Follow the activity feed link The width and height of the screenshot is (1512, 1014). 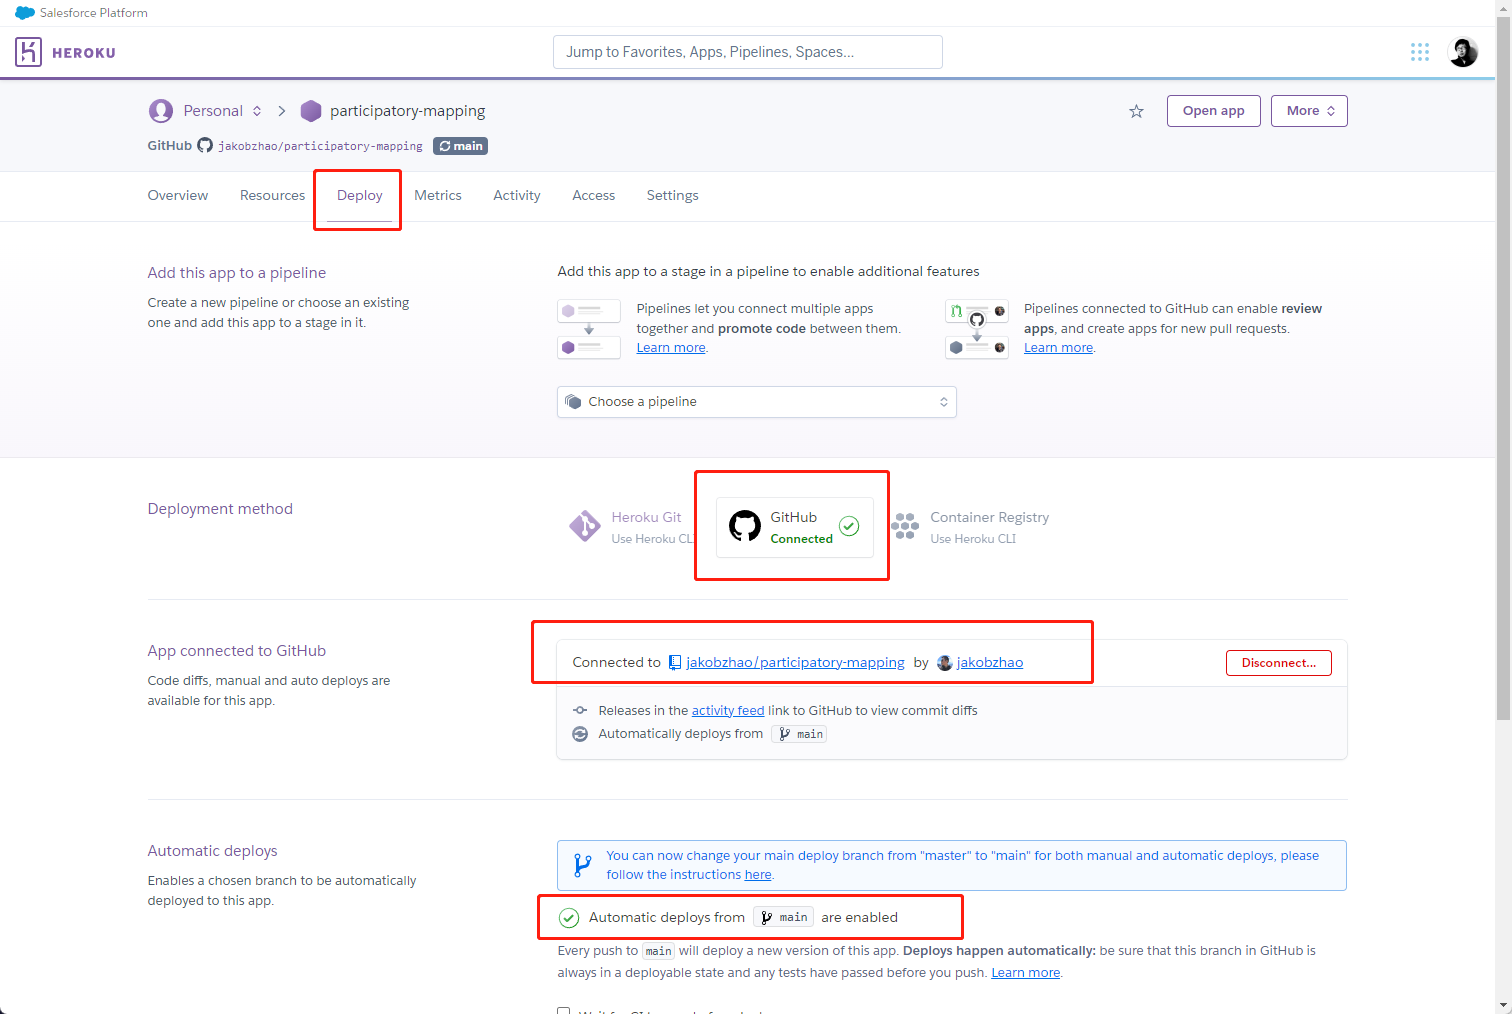[728, 710]
